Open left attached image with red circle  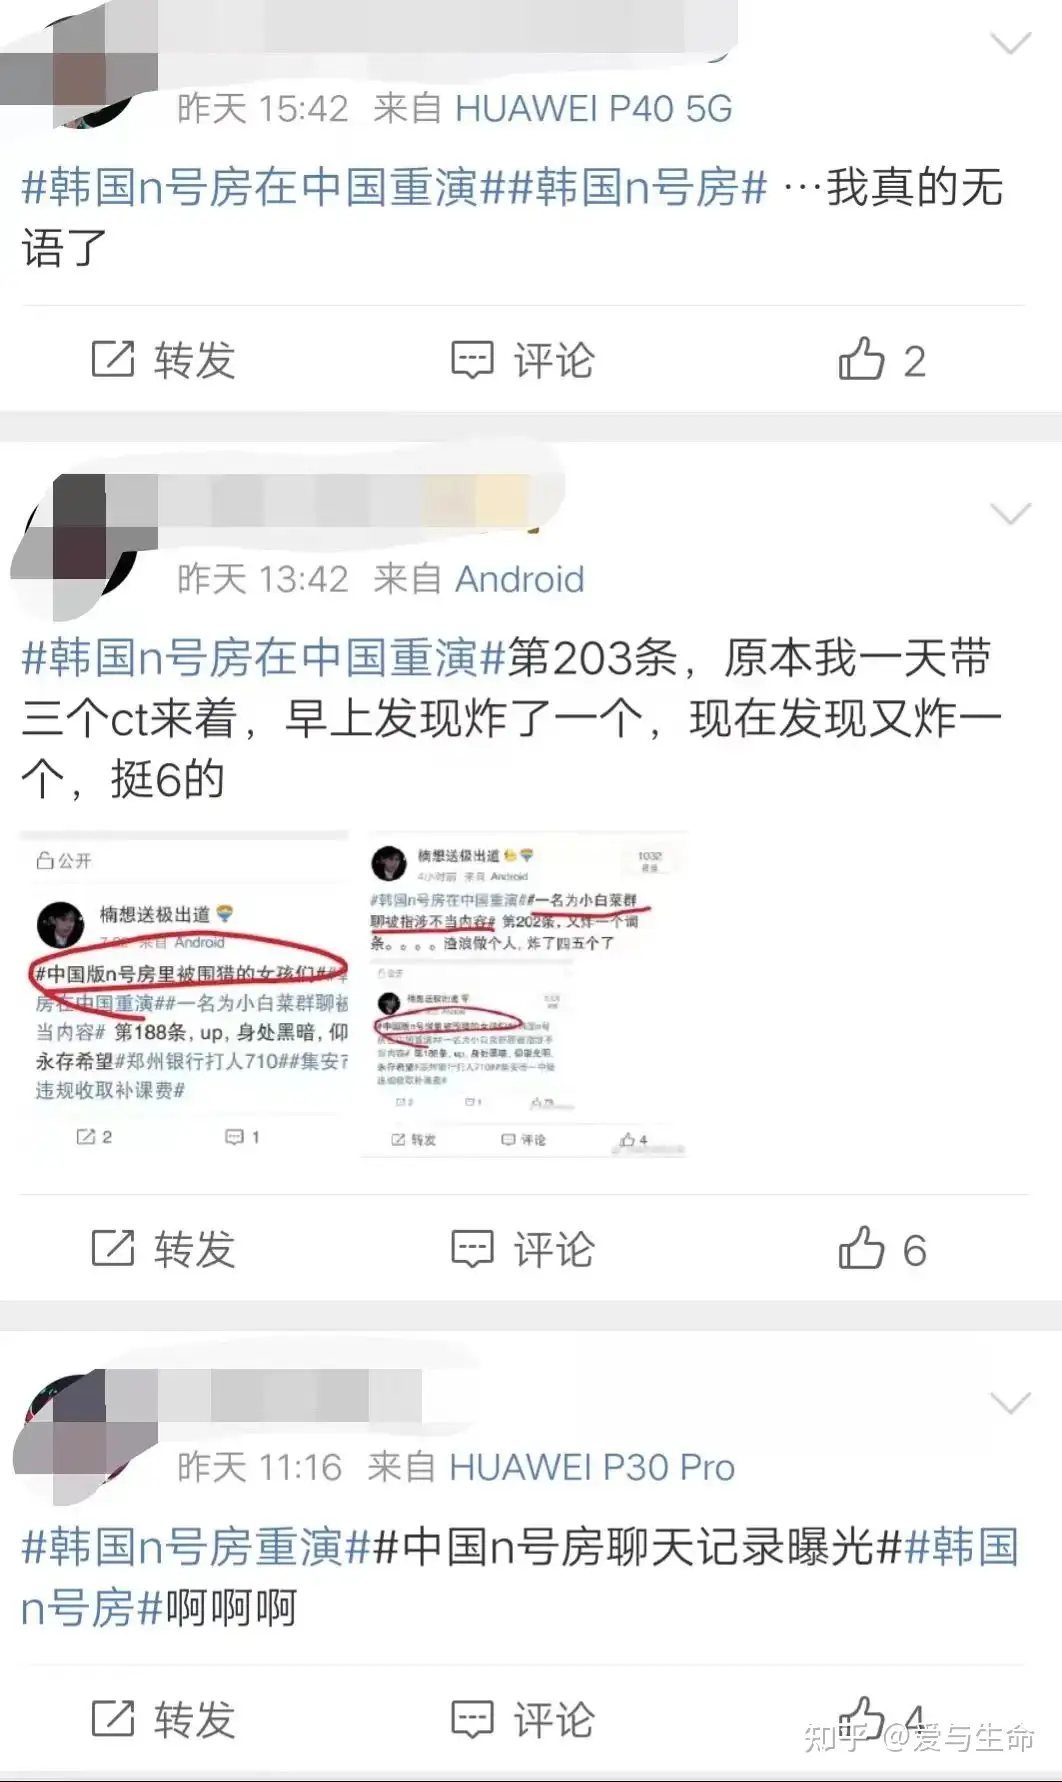184,994
